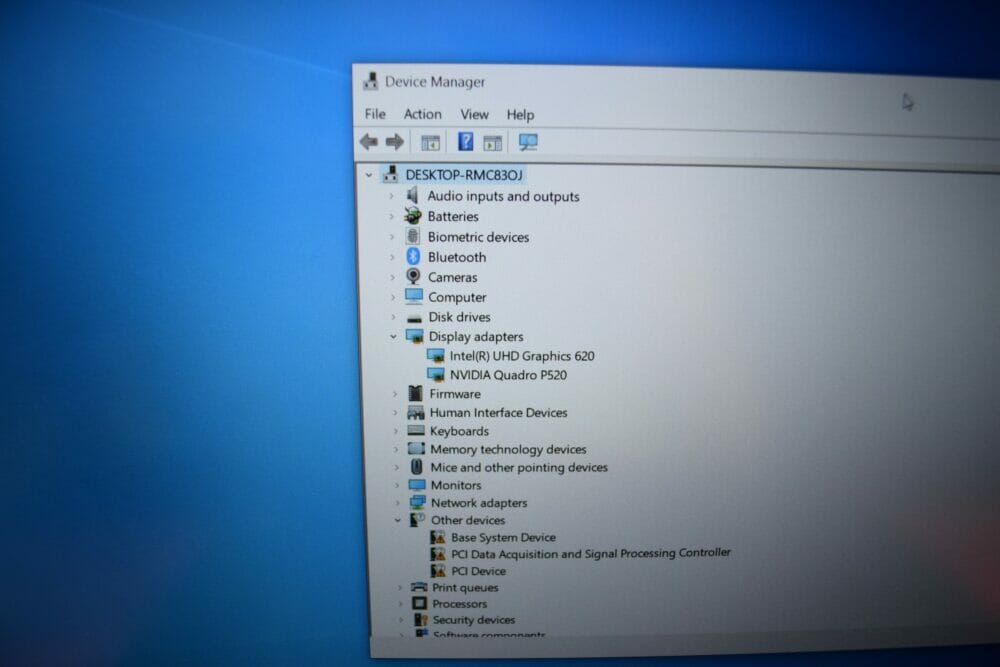Click the Display adapters icon
The image size is (1000, 667).
click(415, 335)
